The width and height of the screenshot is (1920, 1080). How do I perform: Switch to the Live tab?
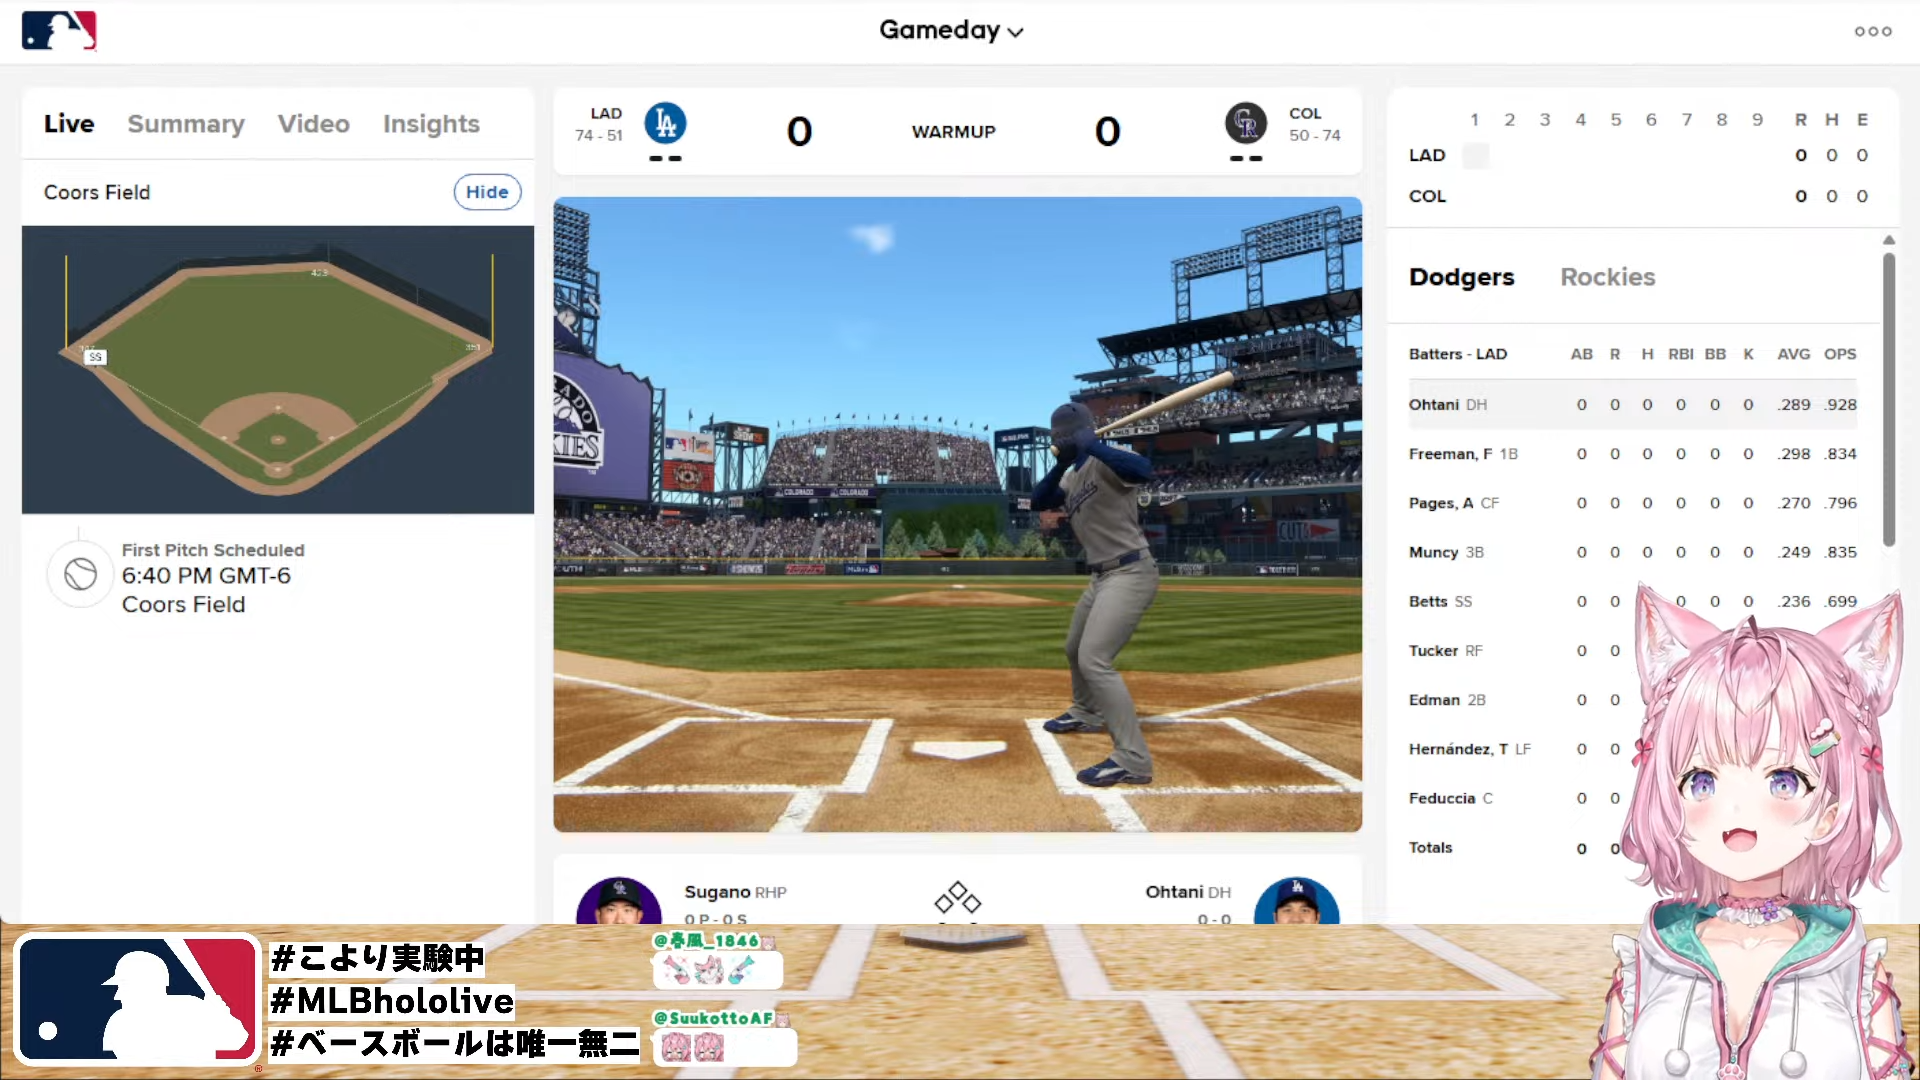(69, 123)
